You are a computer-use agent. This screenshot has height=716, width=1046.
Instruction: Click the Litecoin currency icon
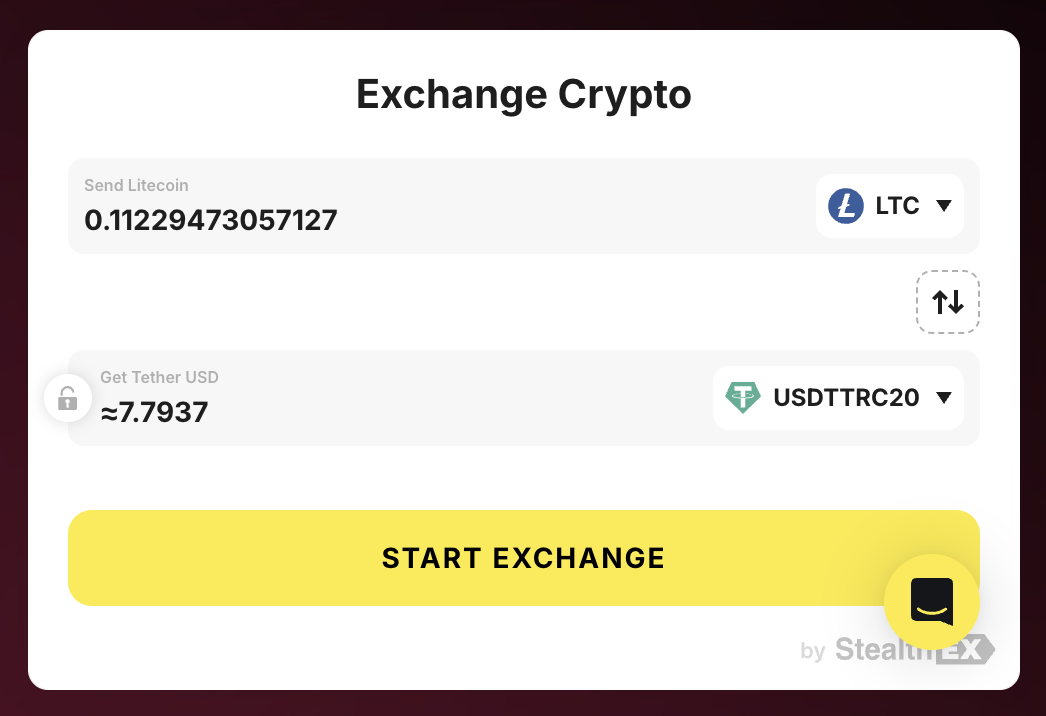click(x=846, y=206)
